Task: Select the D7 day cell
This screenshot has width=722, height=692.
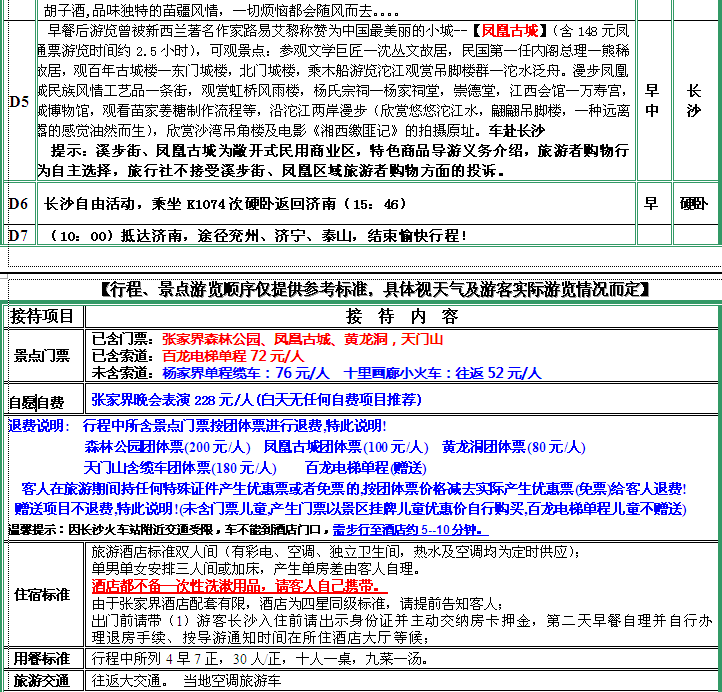Action: [18, 235]
